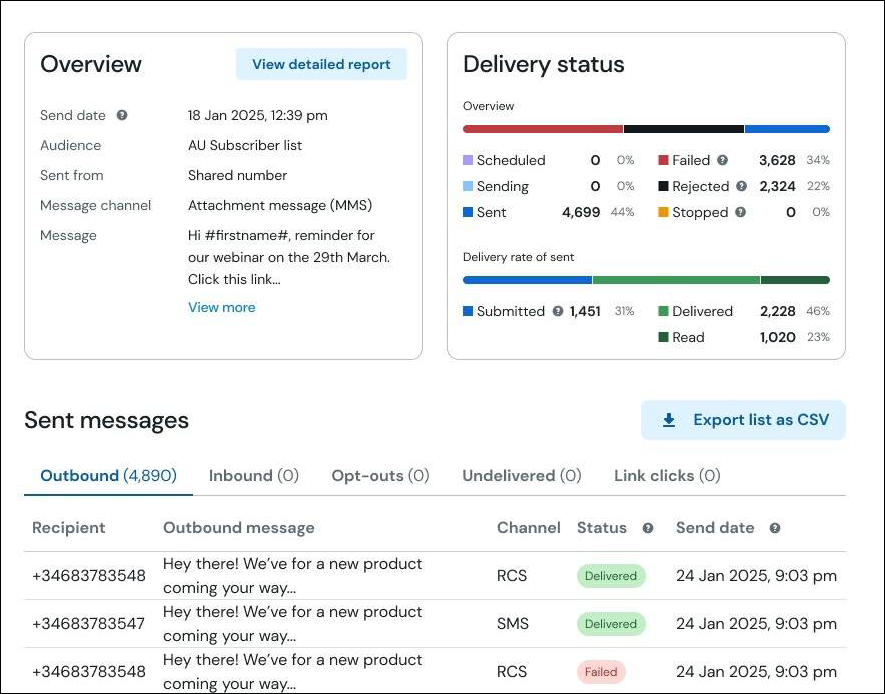
Task: Click the help icon next to Send date in Overview
Action: pyautogui.click(x=122, y=115)
